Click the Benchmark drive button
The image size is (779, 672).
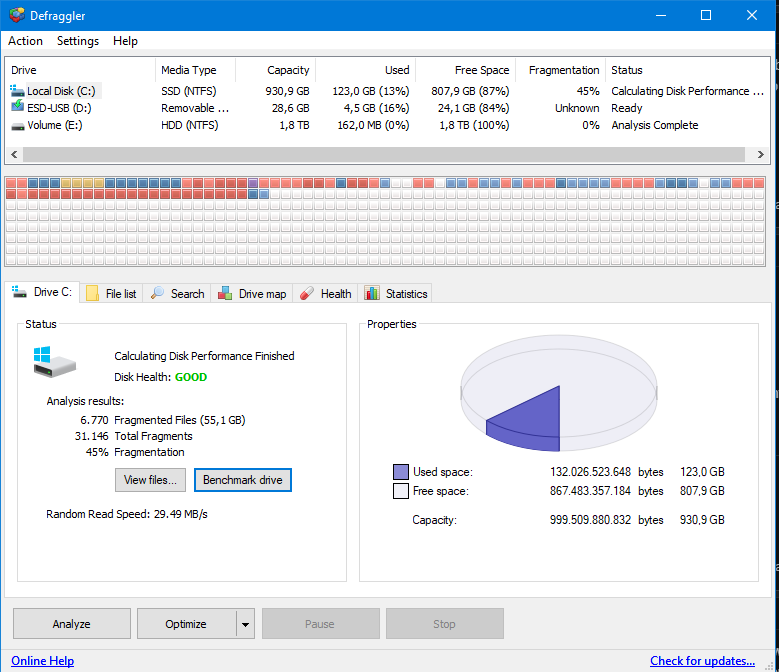pos(242,480)
